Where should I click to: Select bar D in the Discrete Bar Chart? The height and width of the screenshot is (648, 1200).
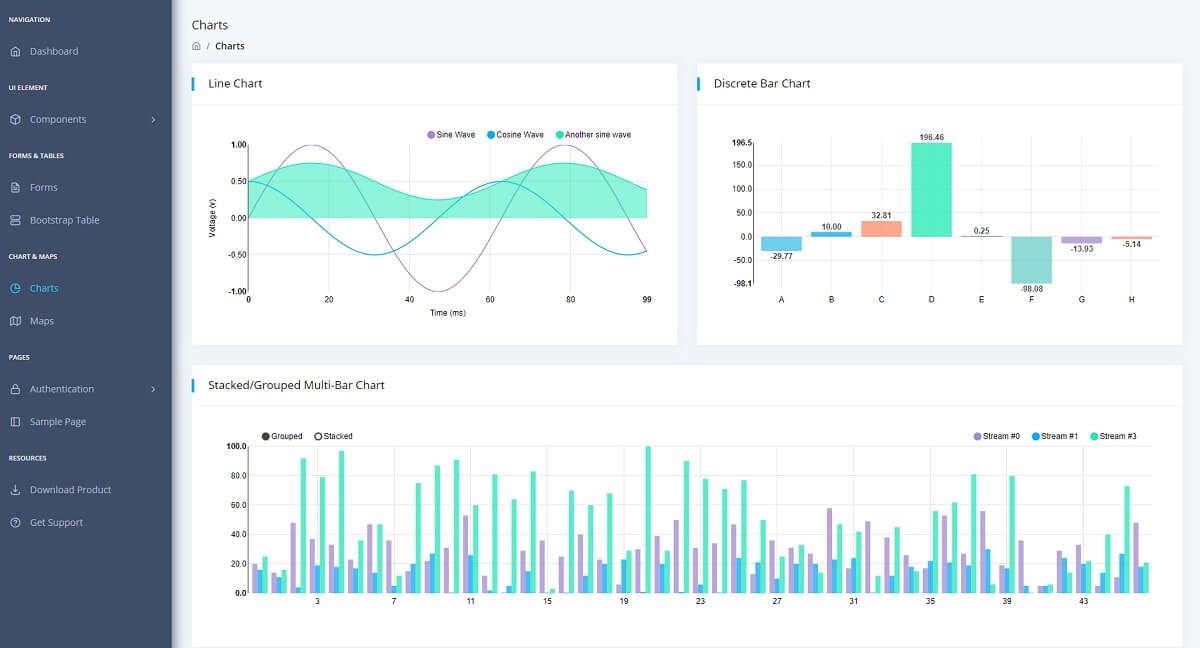(931, 190)
